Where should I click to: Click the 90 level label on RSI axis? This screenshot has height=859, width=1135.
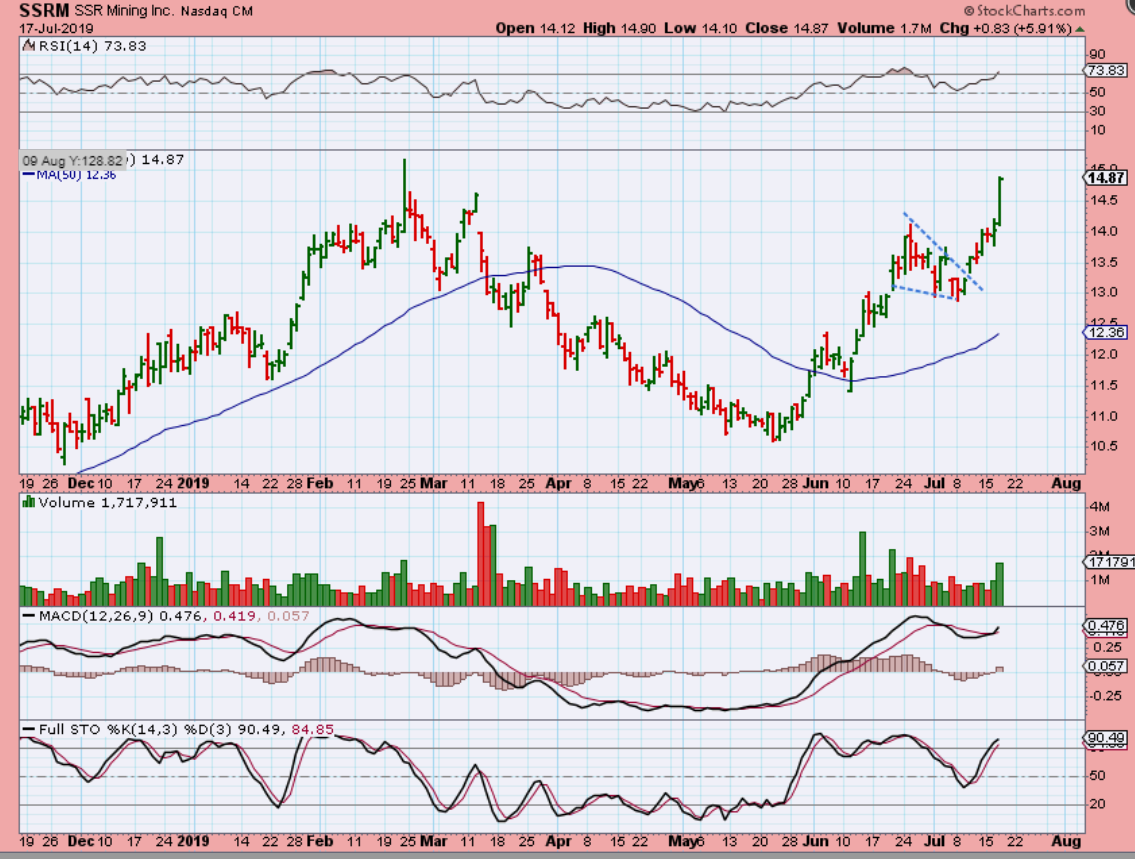(1097, 54)
